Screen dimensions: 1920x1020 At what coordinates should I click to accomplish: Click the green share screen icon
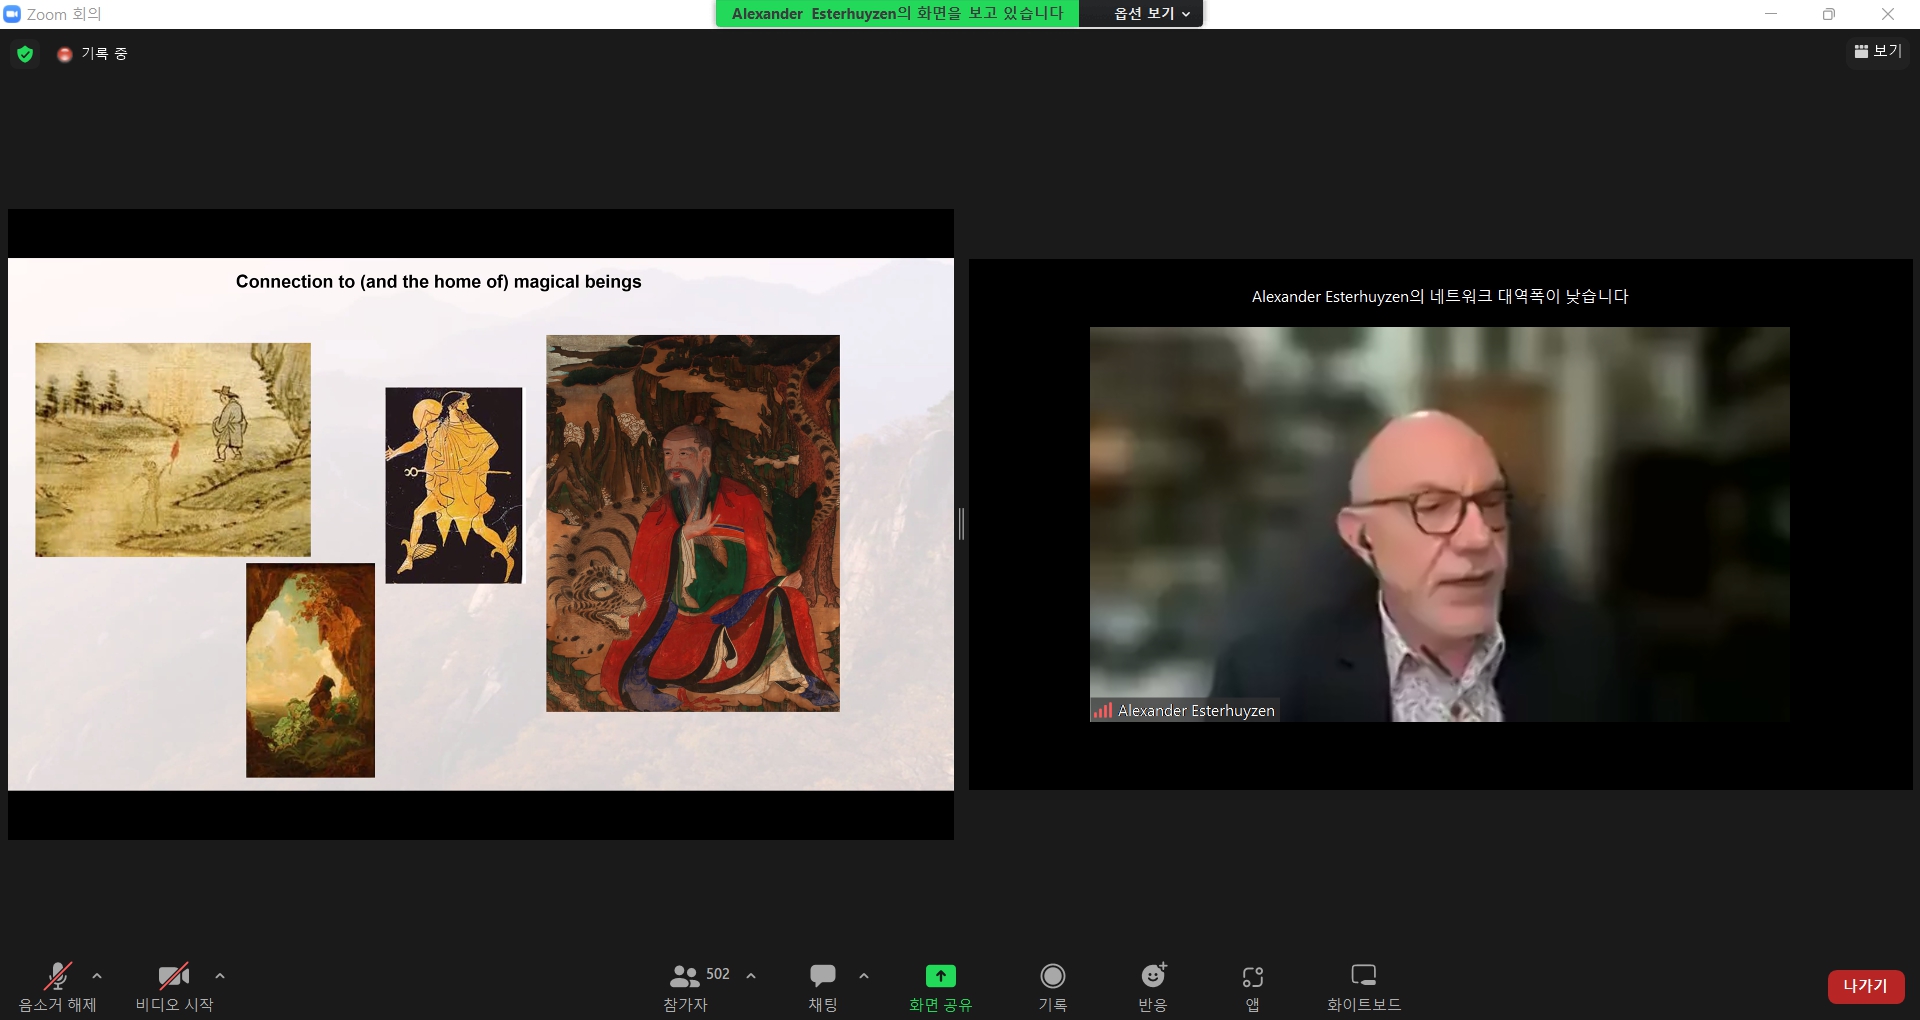[941, 976]
